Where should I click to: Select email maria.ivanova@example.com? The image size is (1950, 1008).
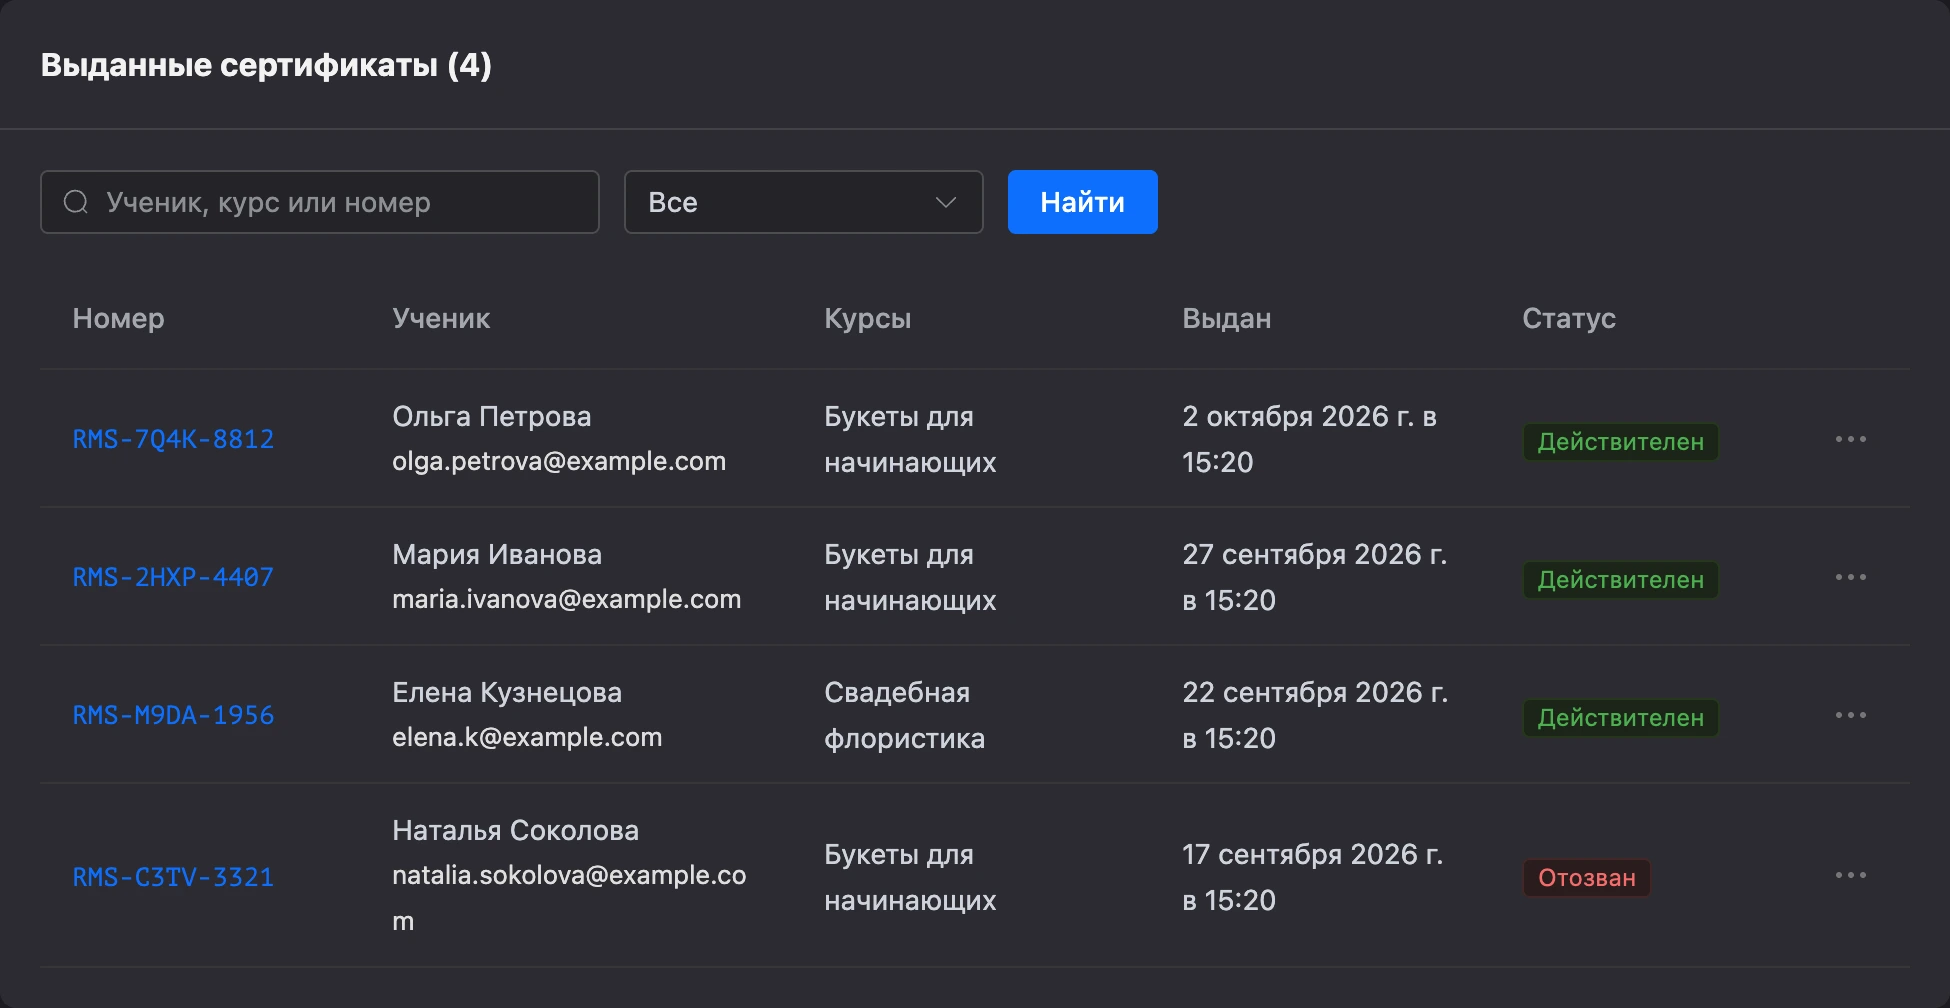[566, 599]
